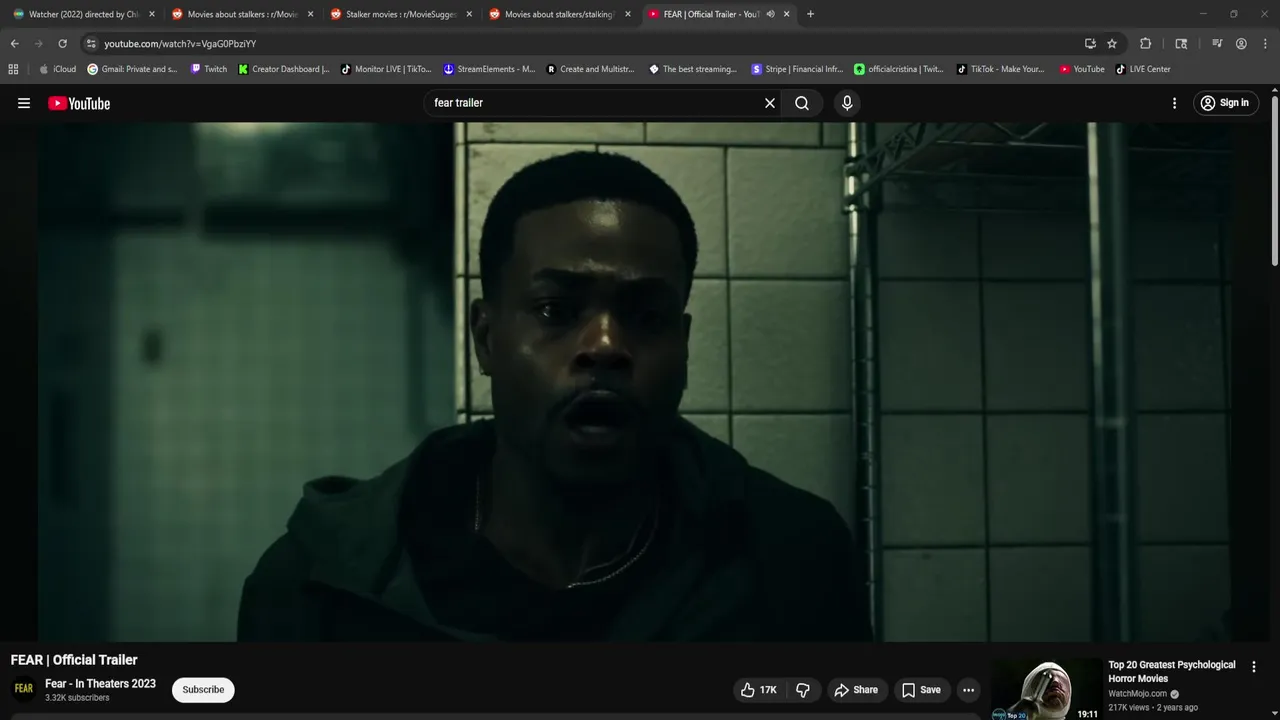Open Twitch bookmark
Viewport: 1280px width, 720px height.
pos(209,69)
